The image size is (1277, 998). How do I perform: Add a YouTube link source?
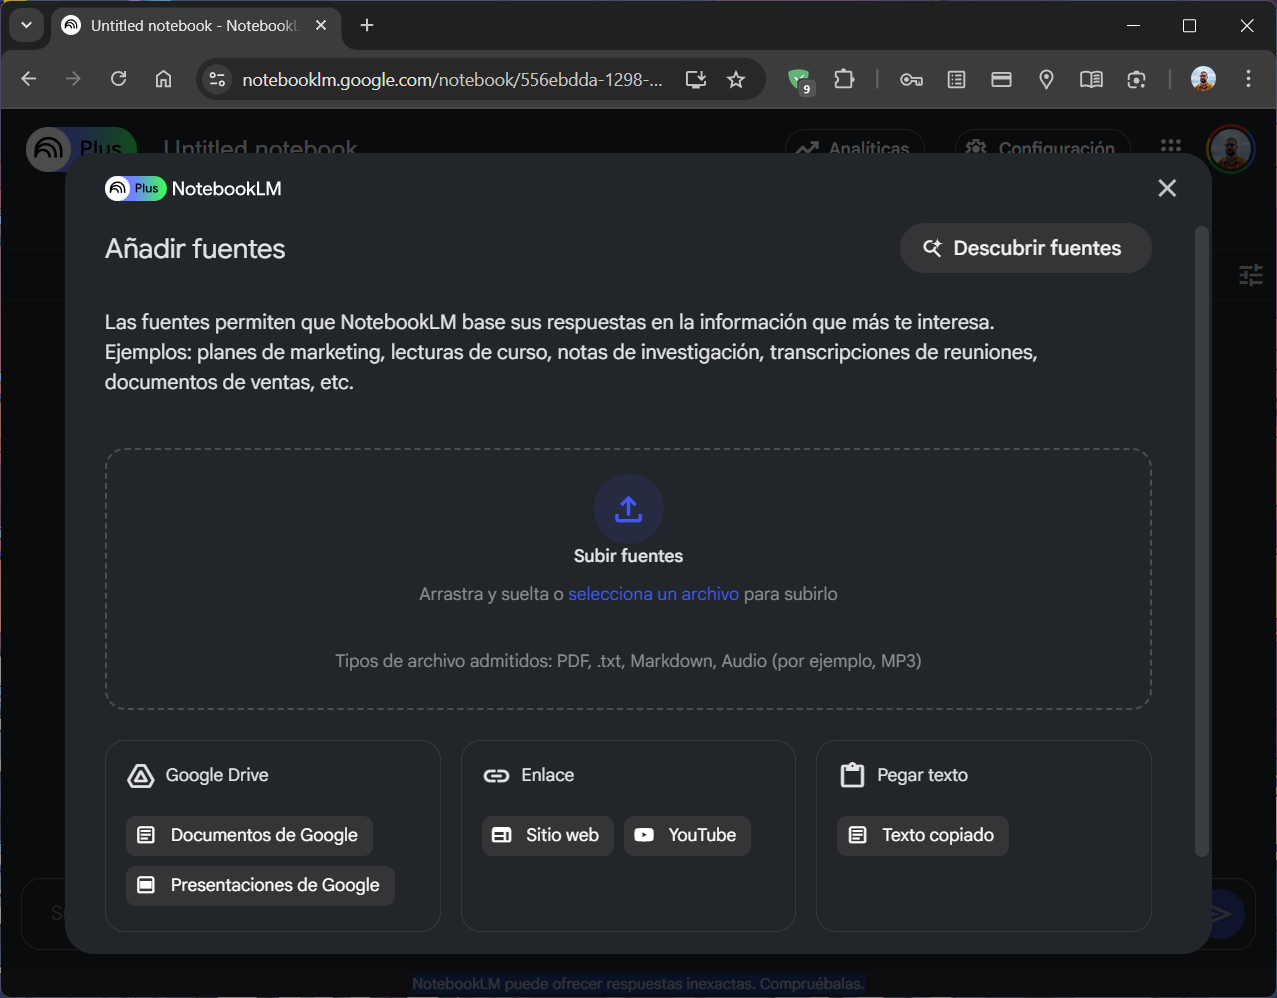(x=687, y=835)
